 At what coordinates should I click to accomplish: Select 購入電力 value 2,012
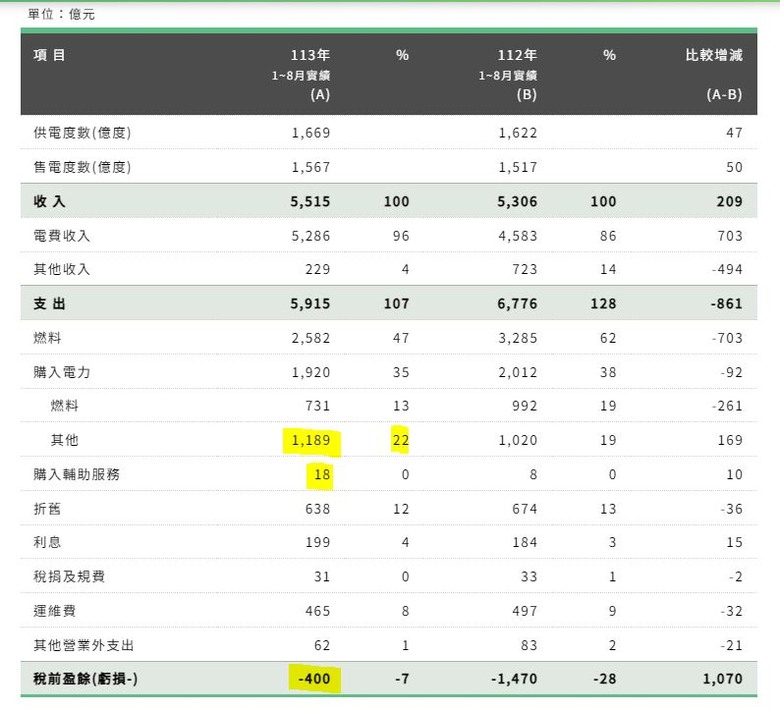(x=518, y=372)
